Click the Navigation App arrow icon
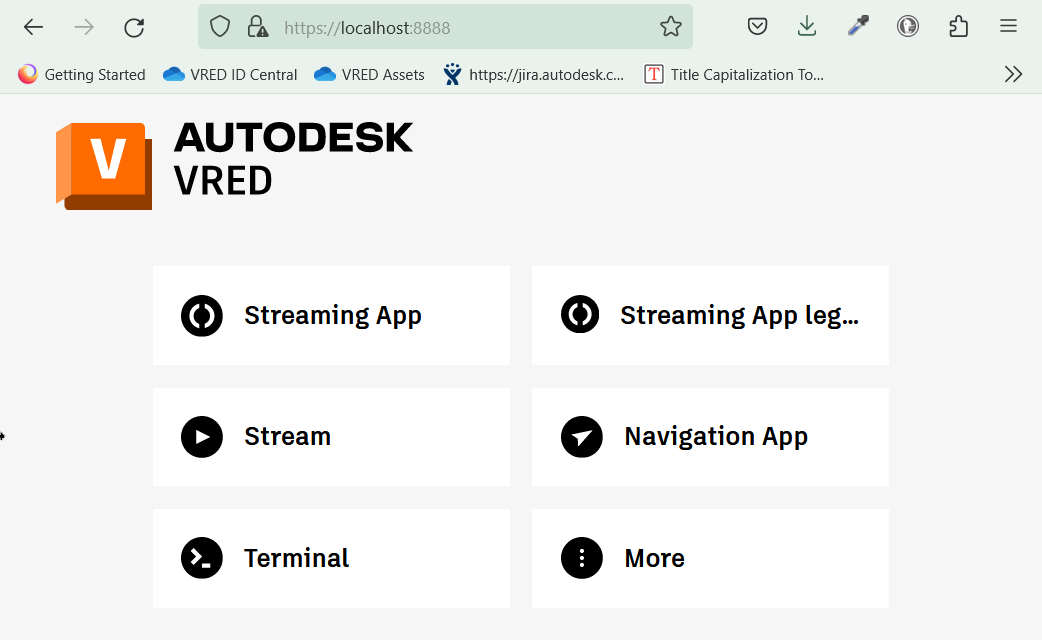 (x=581, y=437)
